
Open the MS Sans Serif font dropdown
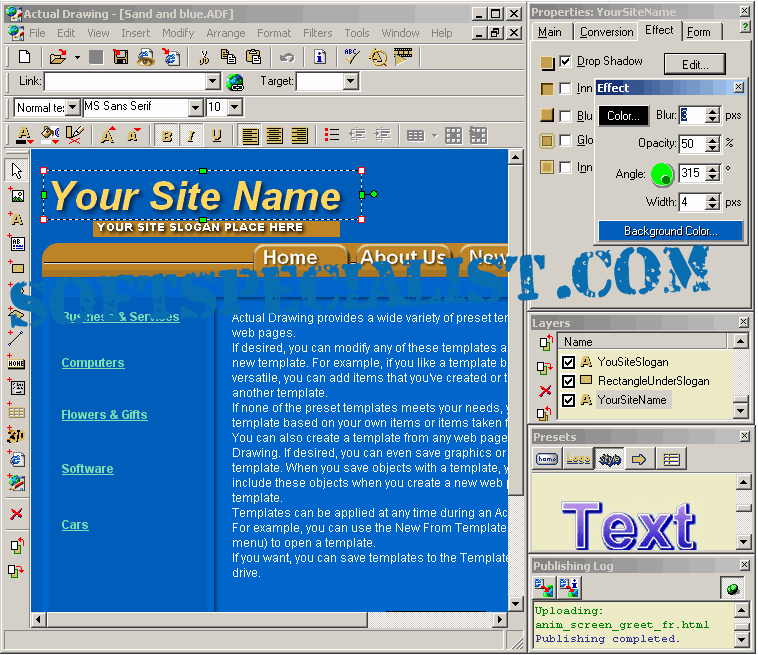(196, 107)
